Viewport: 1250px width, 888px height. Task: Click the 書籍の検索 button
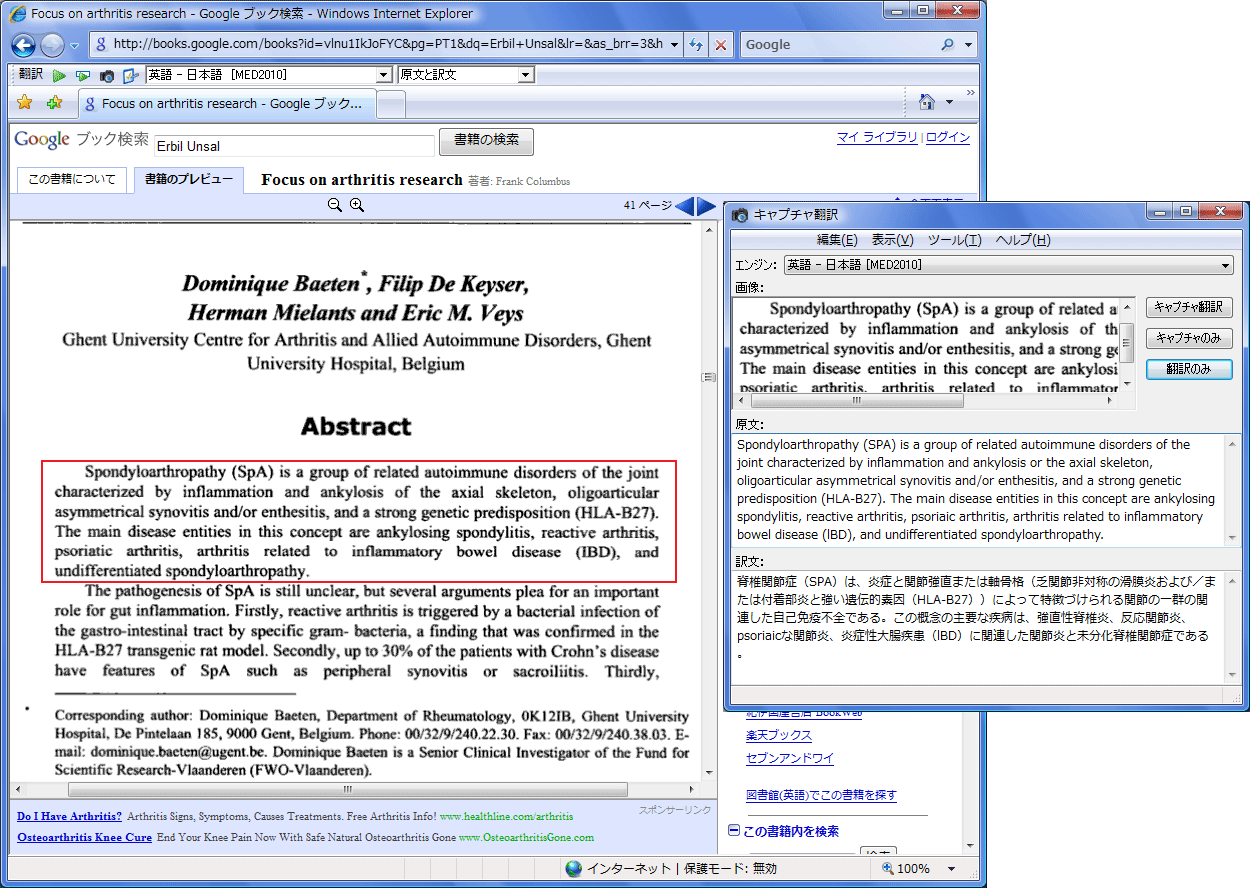(x=486, y=141)
